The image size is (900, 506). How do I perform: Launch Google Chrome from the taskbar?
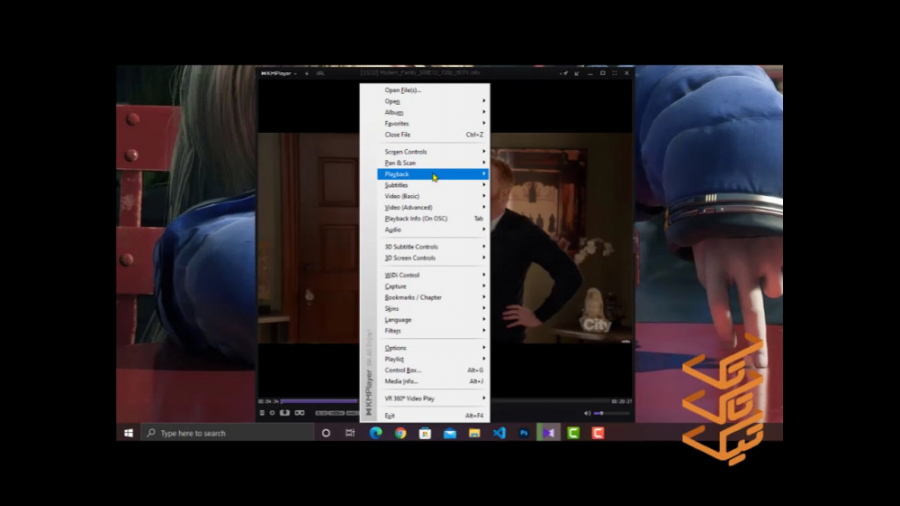pos(400,433)
